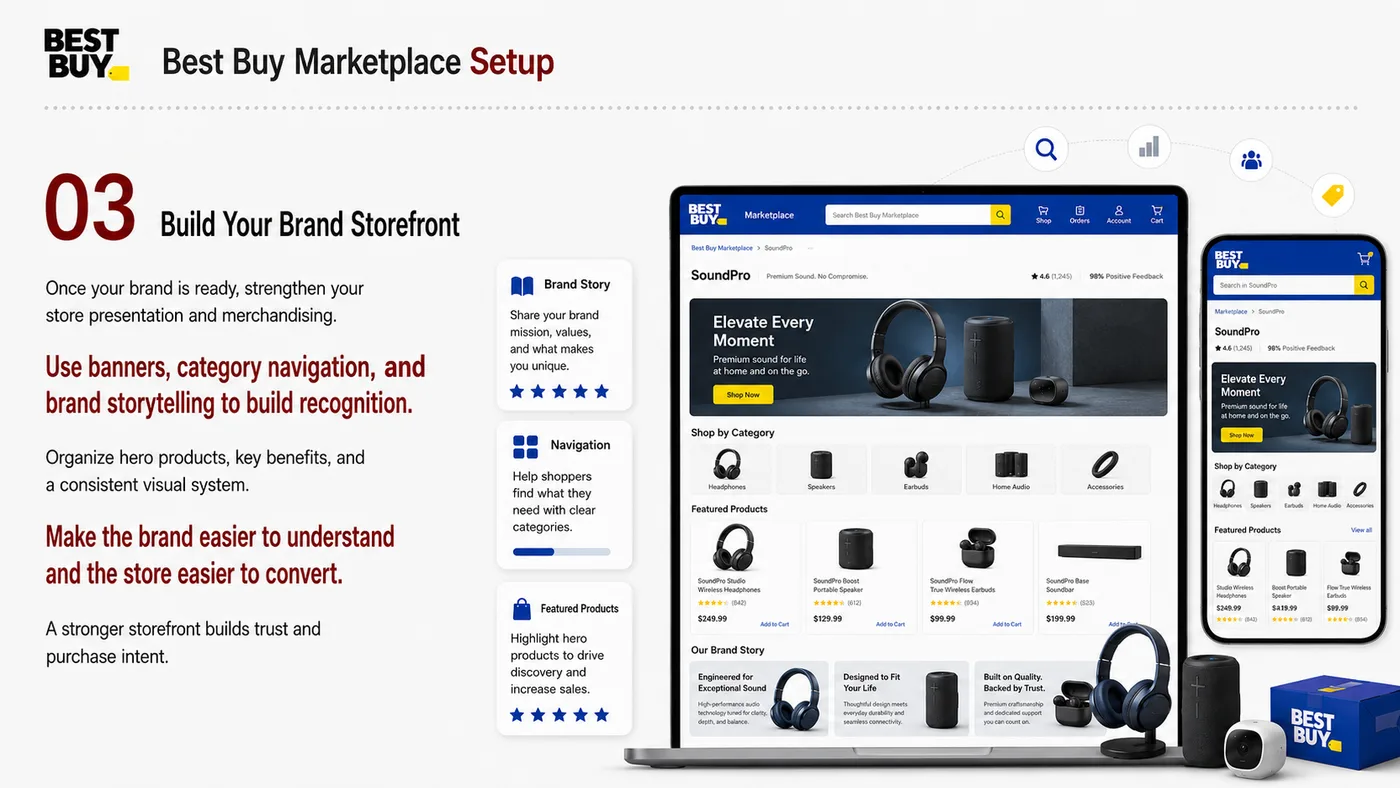Click the 4.6 star rating on laptop storefront
The height and width of the screenshot is (788, 1400).
[1051, 276]
